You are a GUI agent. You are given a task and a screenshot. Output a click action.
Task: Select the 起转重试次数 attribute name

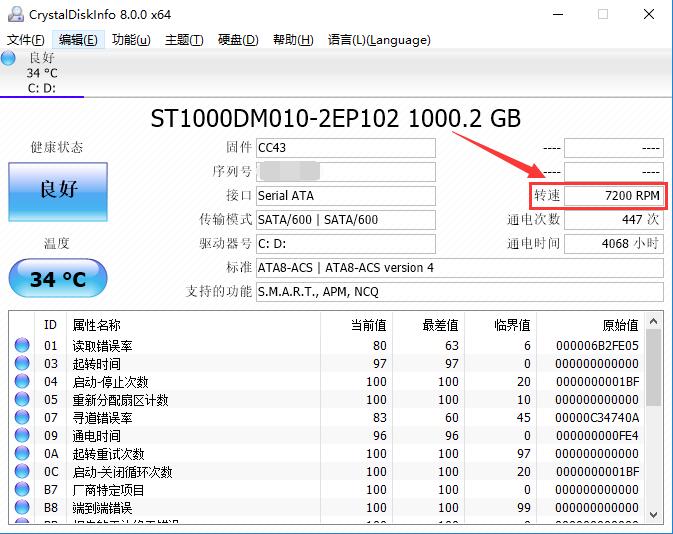(108, 454)
